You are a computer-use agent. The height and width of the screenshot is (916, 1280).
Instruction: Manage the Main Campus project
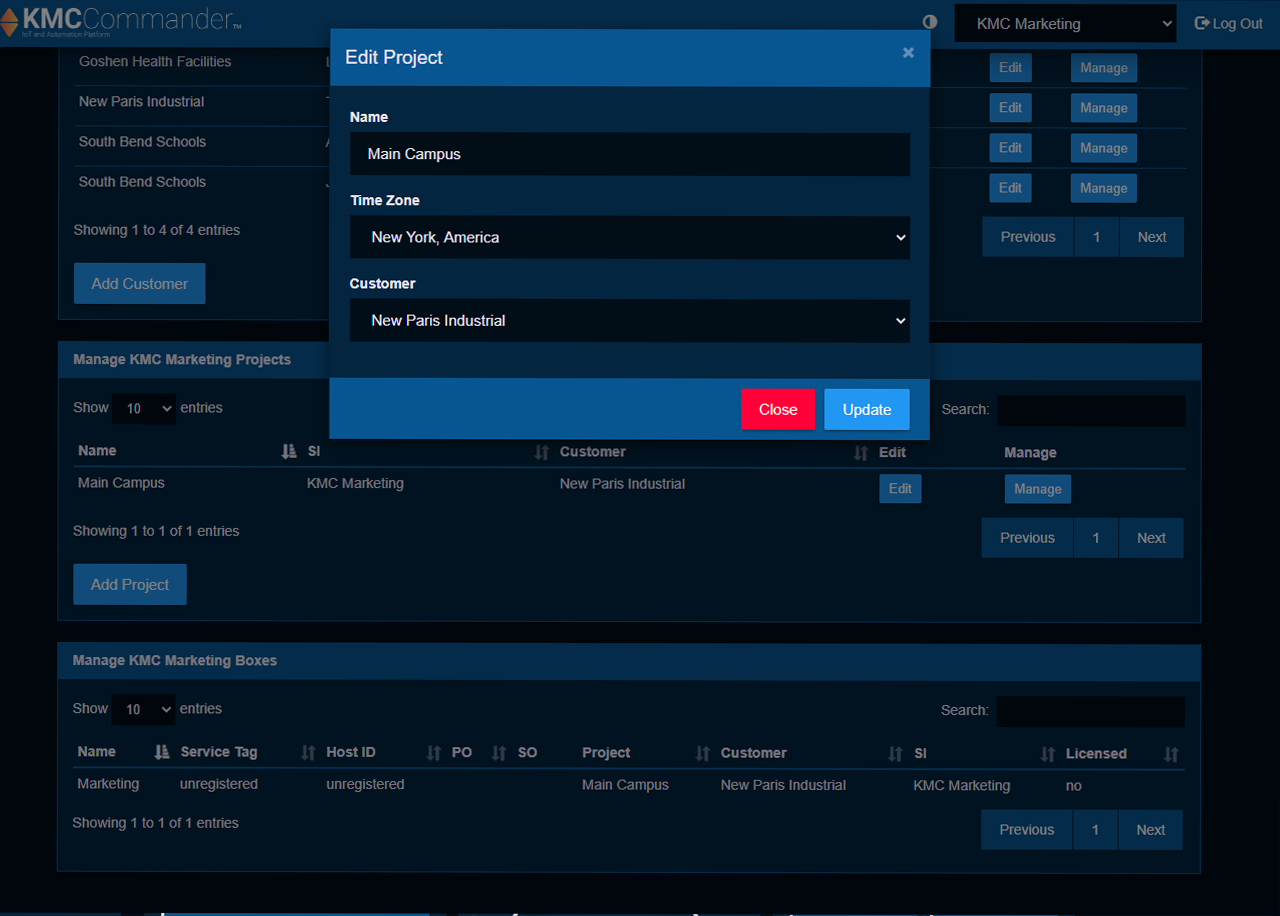(x=1038, y=489)
